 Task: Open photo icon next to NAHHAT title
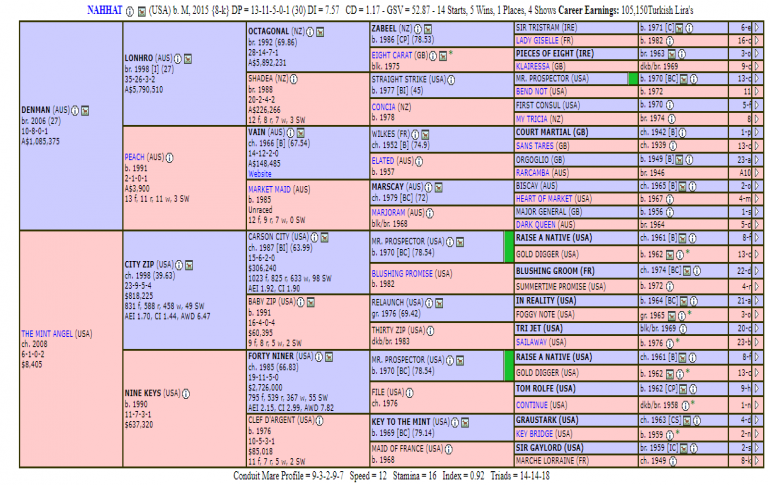[141, 11]
